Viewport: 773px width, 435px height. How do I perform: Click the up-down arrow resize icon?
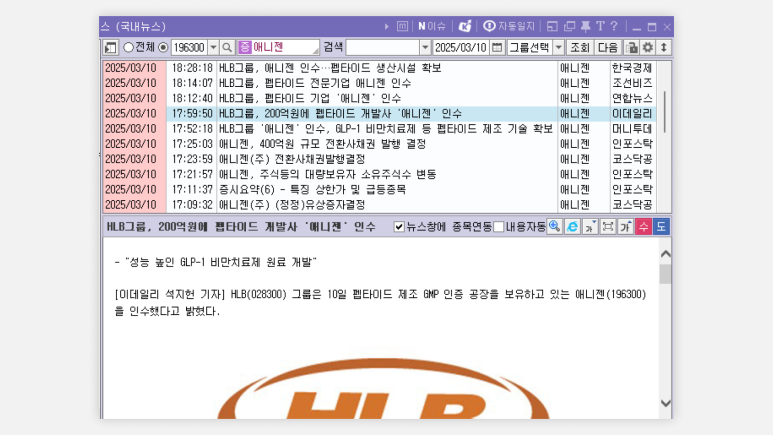[x=664, y=48]
